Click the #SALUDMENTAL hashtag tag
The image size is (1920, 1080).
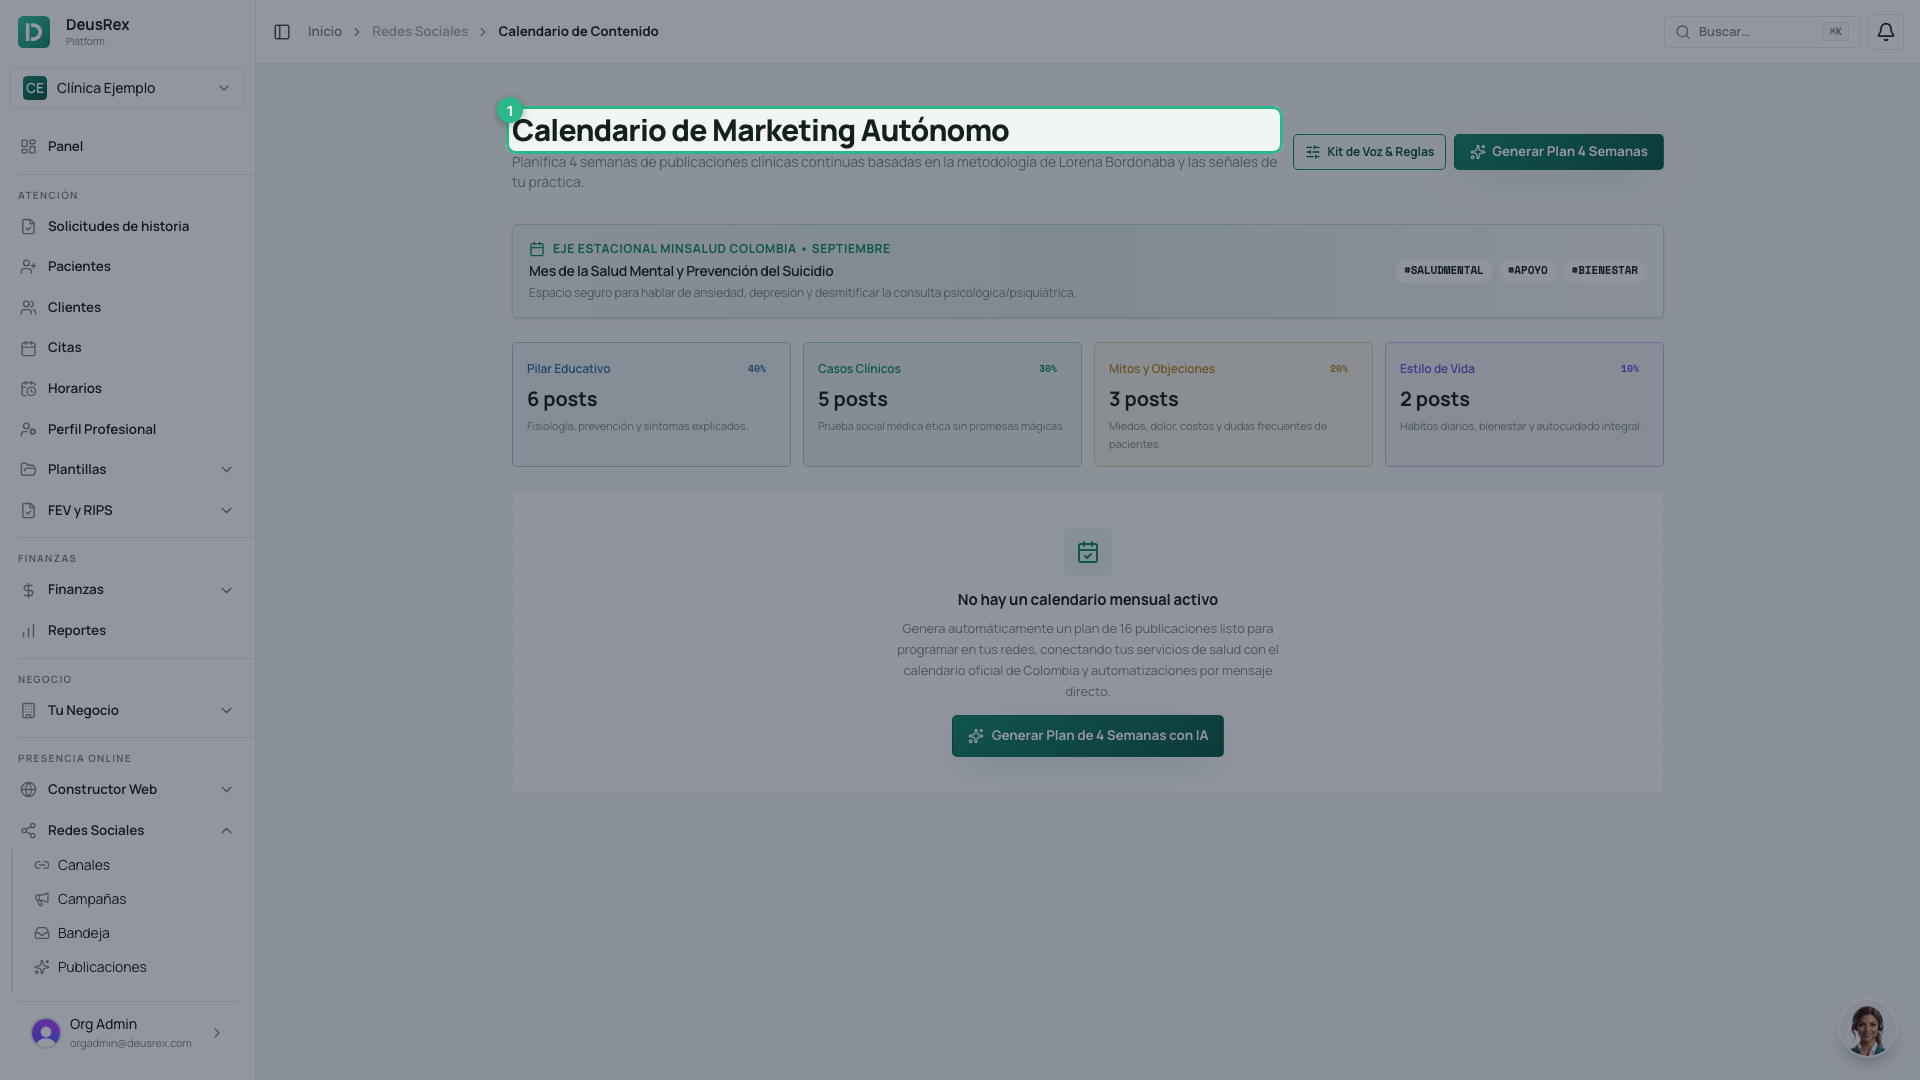1443,271
